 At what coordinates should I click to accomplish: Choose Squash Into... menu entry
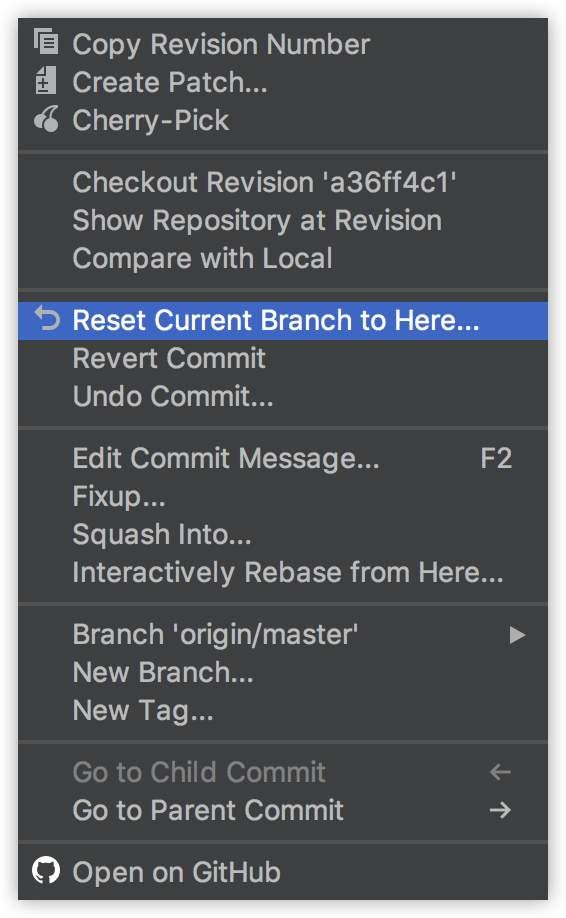283,534
